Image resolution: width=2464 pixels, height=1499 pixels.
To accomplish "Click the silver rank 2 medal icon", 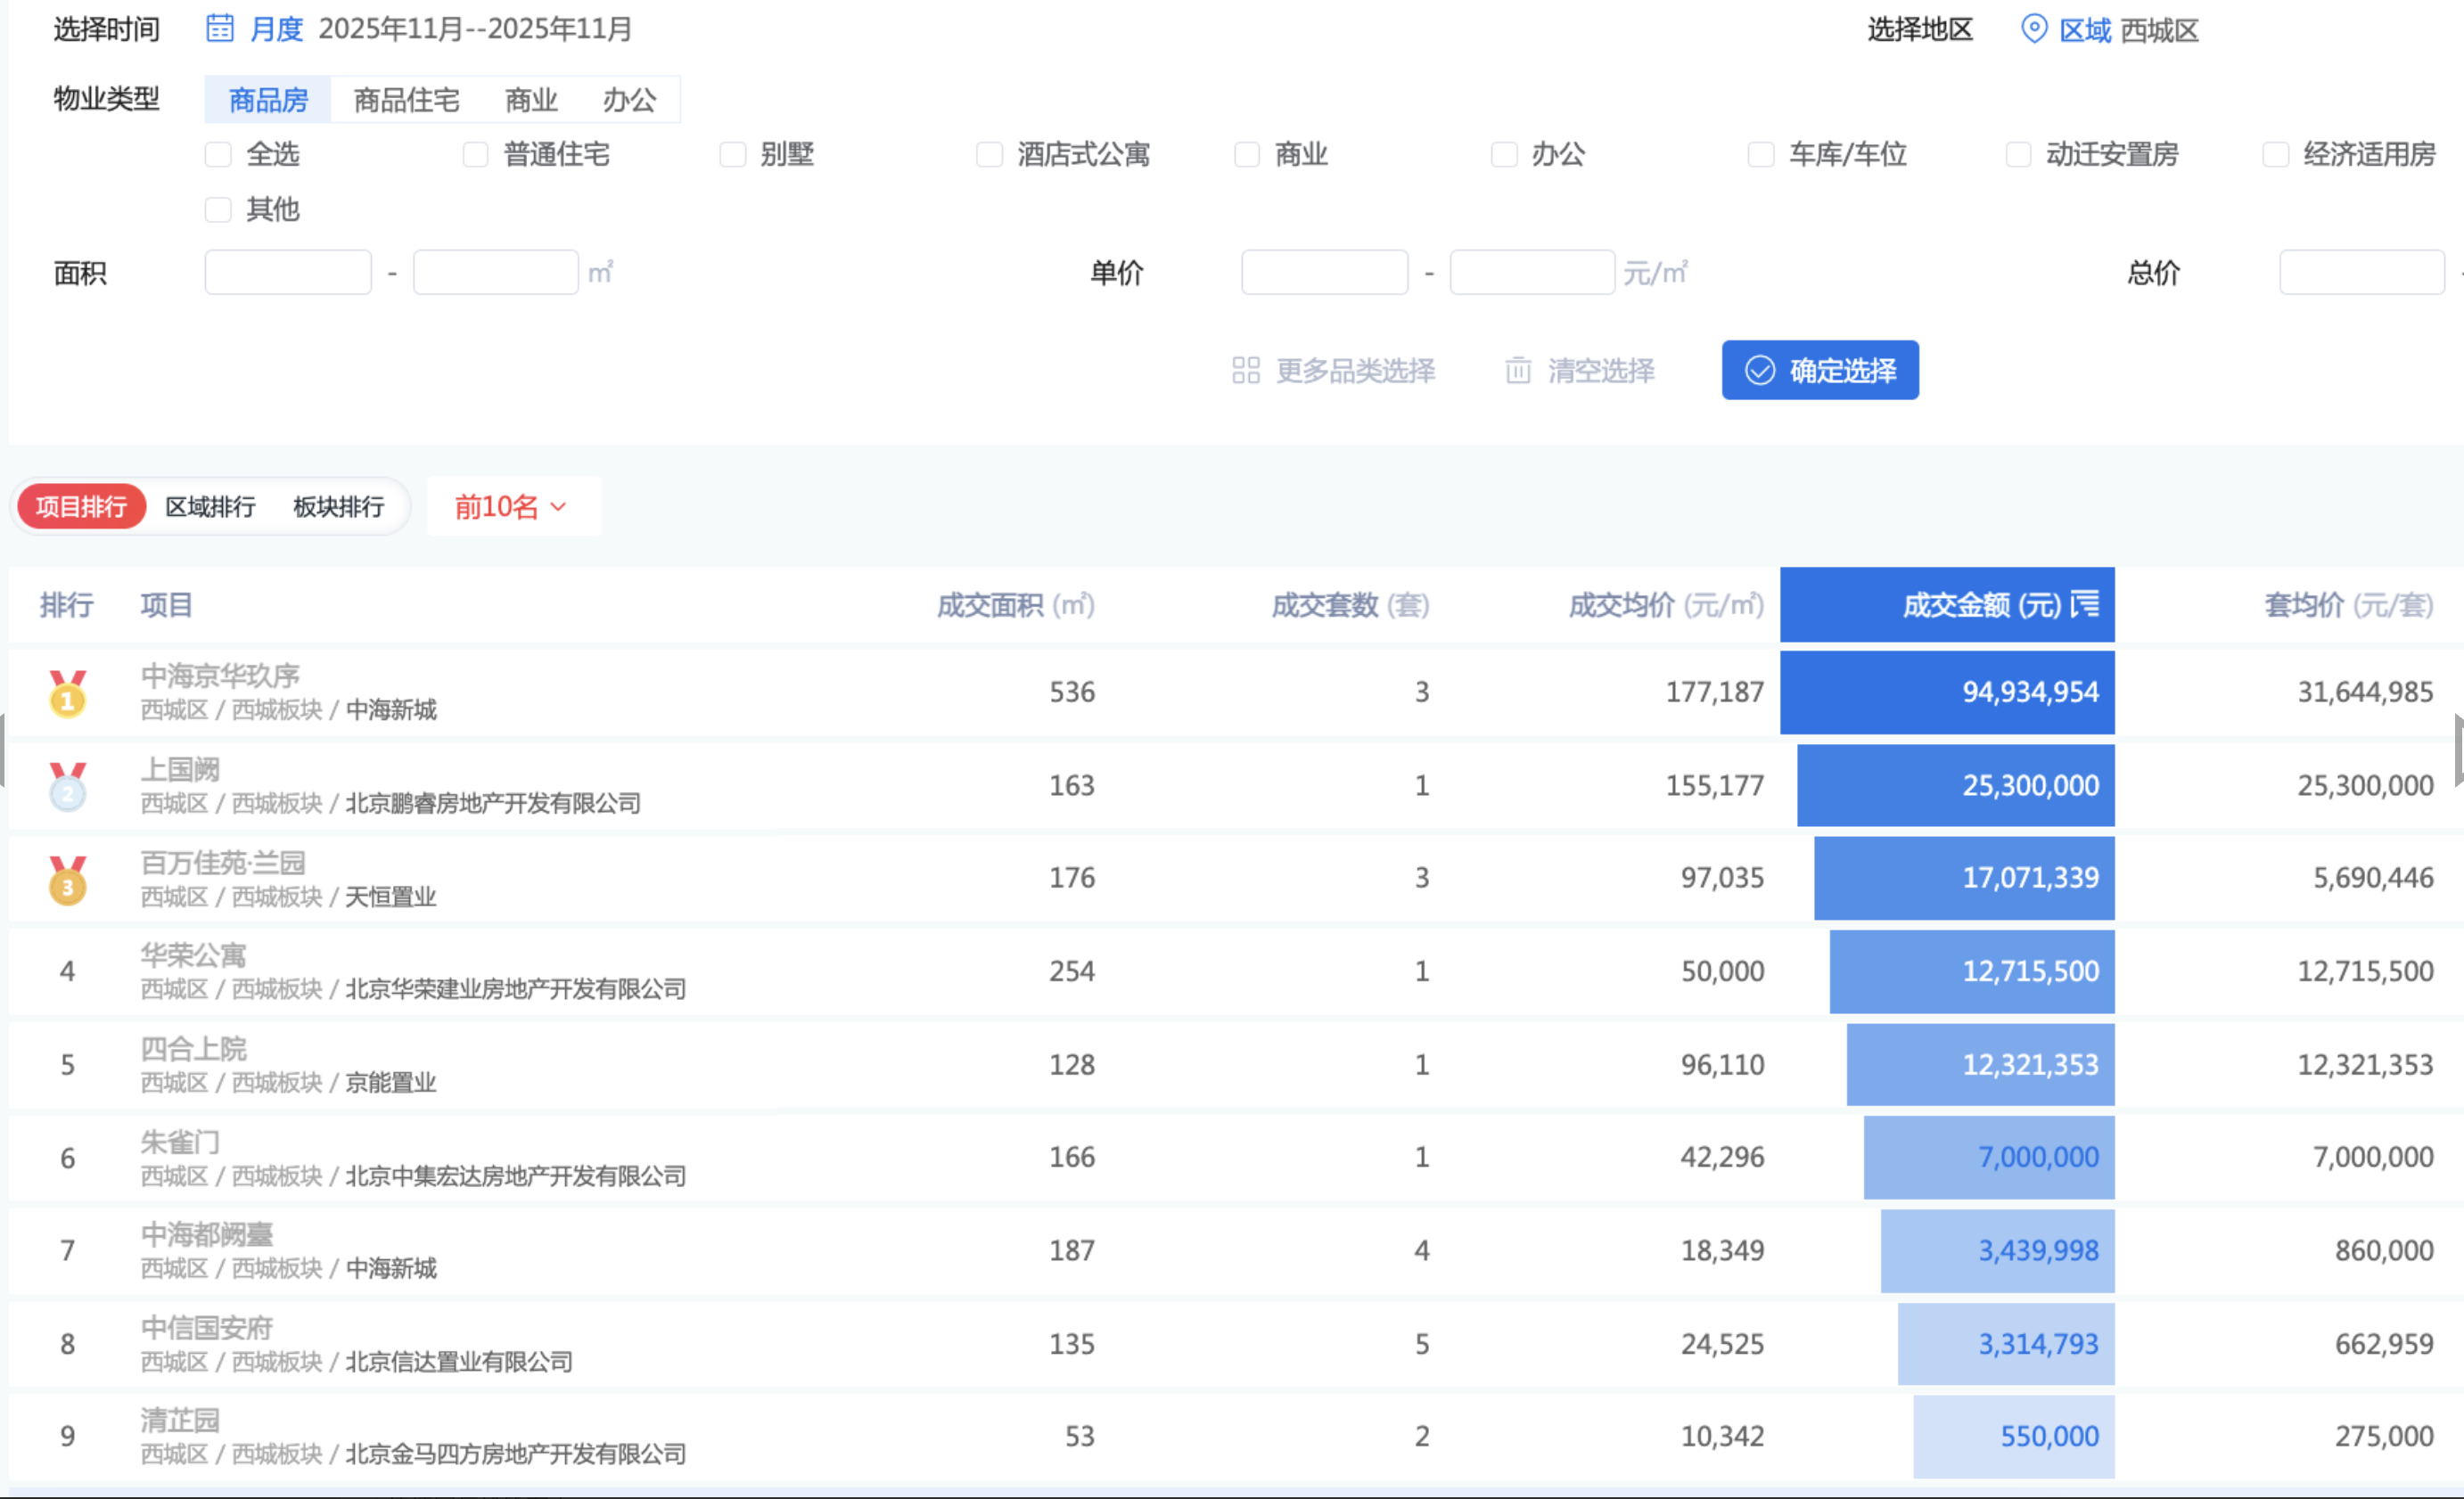I will [x=68, y=786].
